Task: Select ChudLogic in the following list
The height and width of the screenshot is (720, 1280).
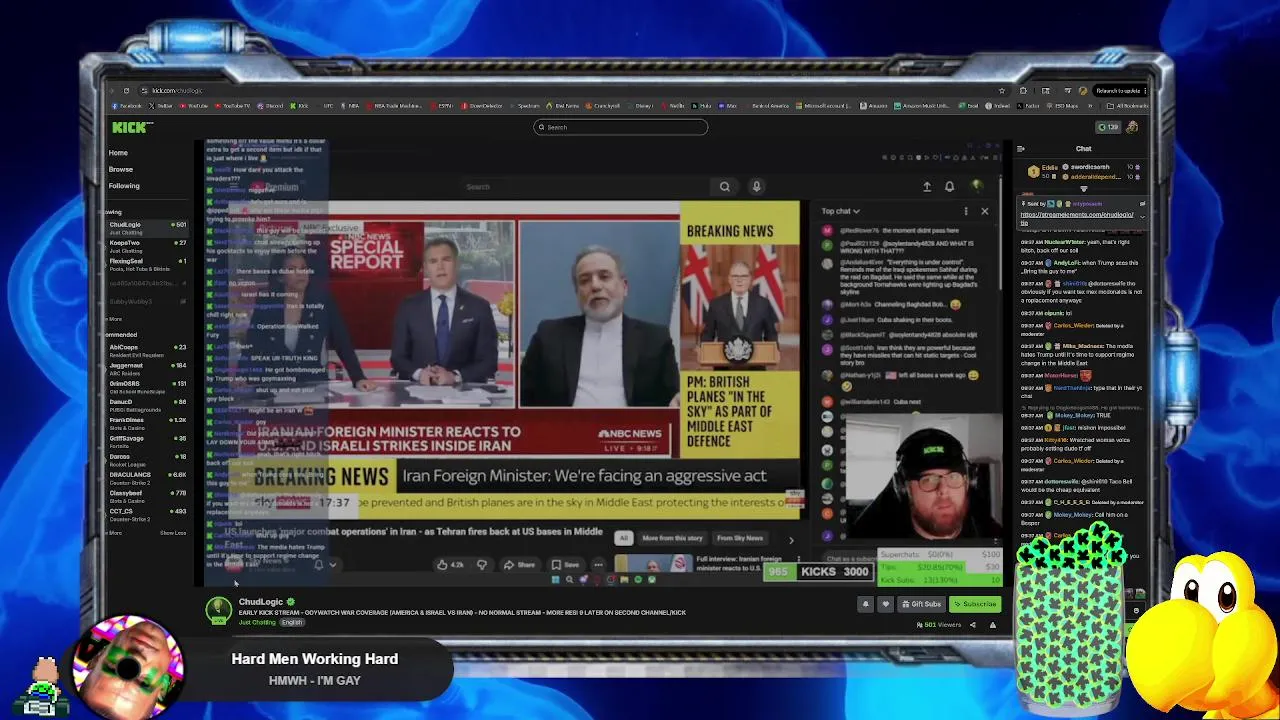Action: point(148,227)
